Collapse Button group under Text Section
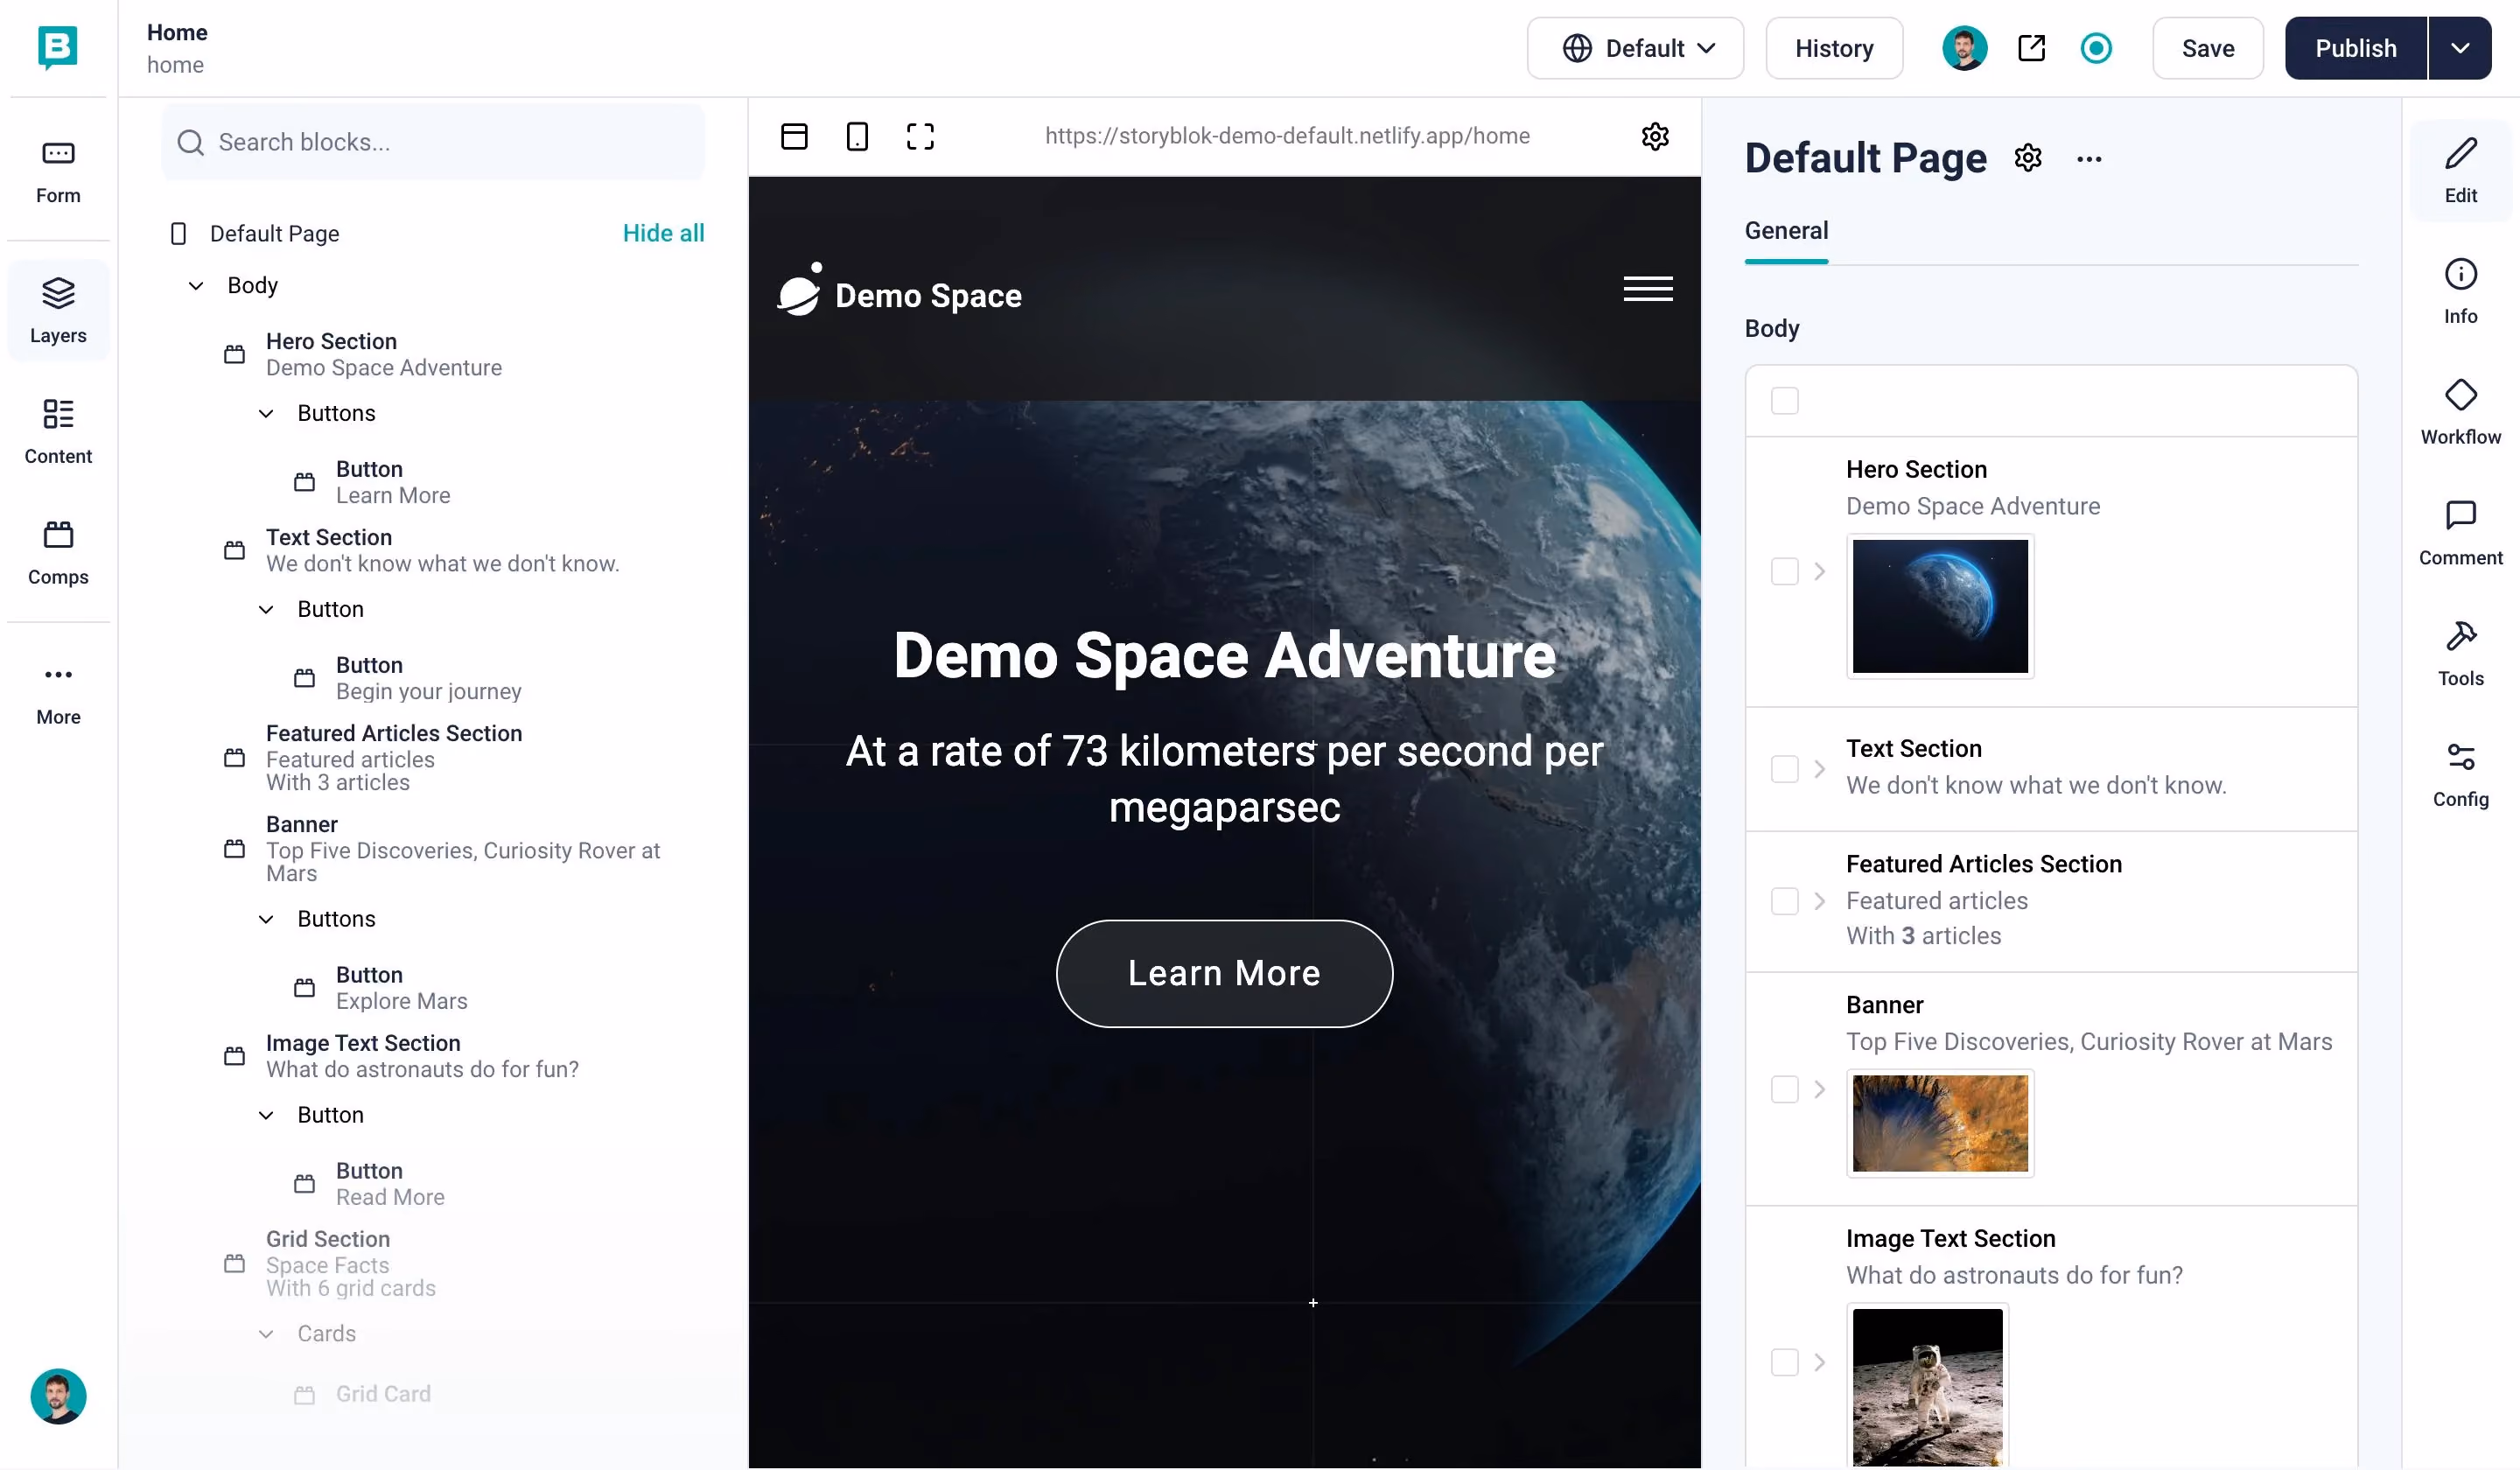Screen dimensions: 2520x1470 tap(266, 609)
